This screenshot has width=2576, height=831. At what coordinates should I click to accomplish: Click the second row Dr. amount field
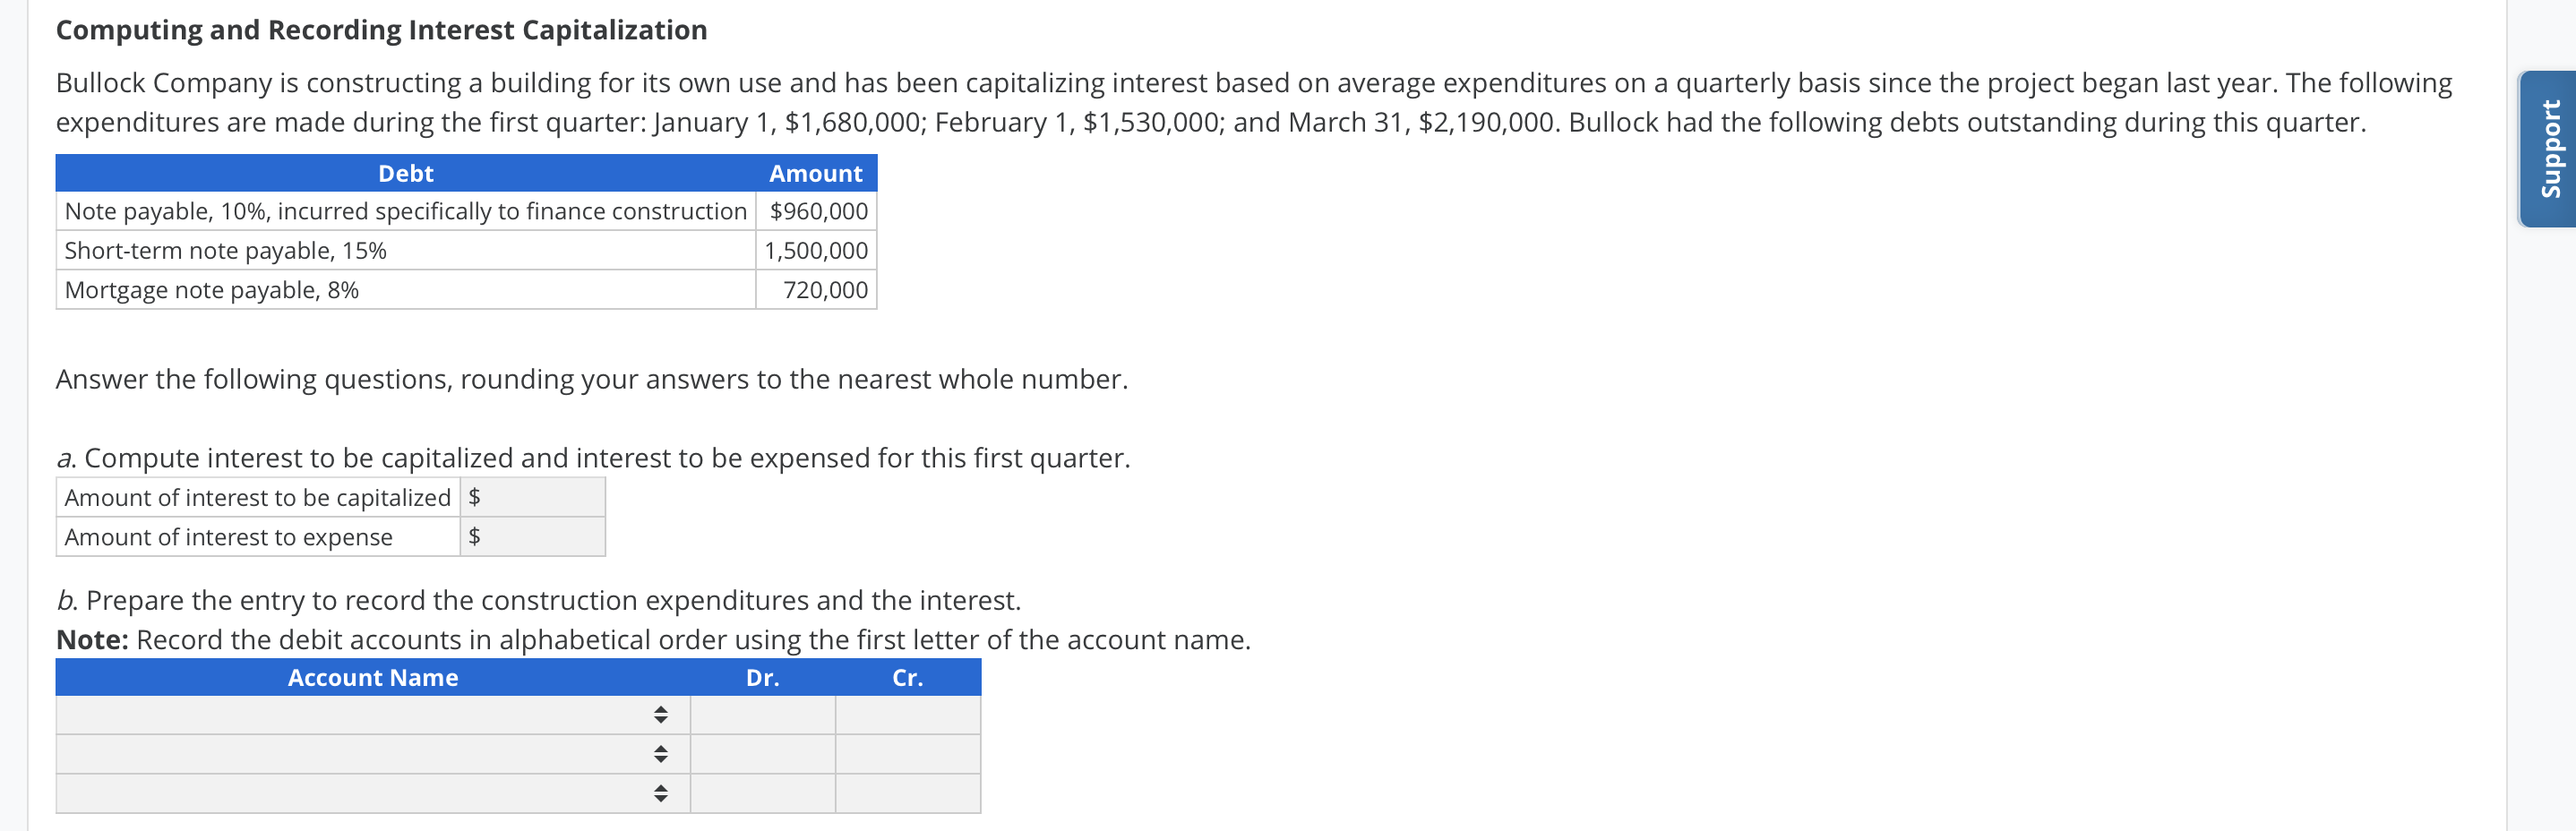[x=763, y=754]
